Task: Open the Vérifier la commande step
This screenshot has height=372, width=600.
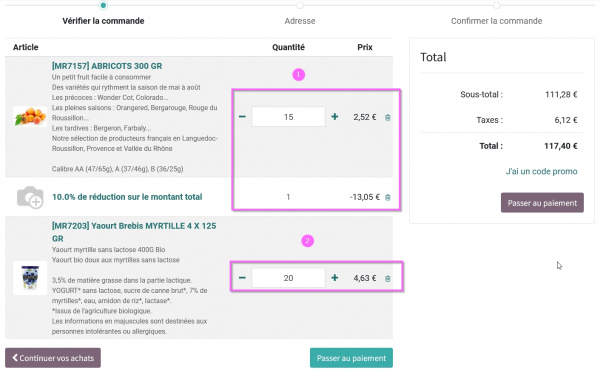Action: click(103, 21)
